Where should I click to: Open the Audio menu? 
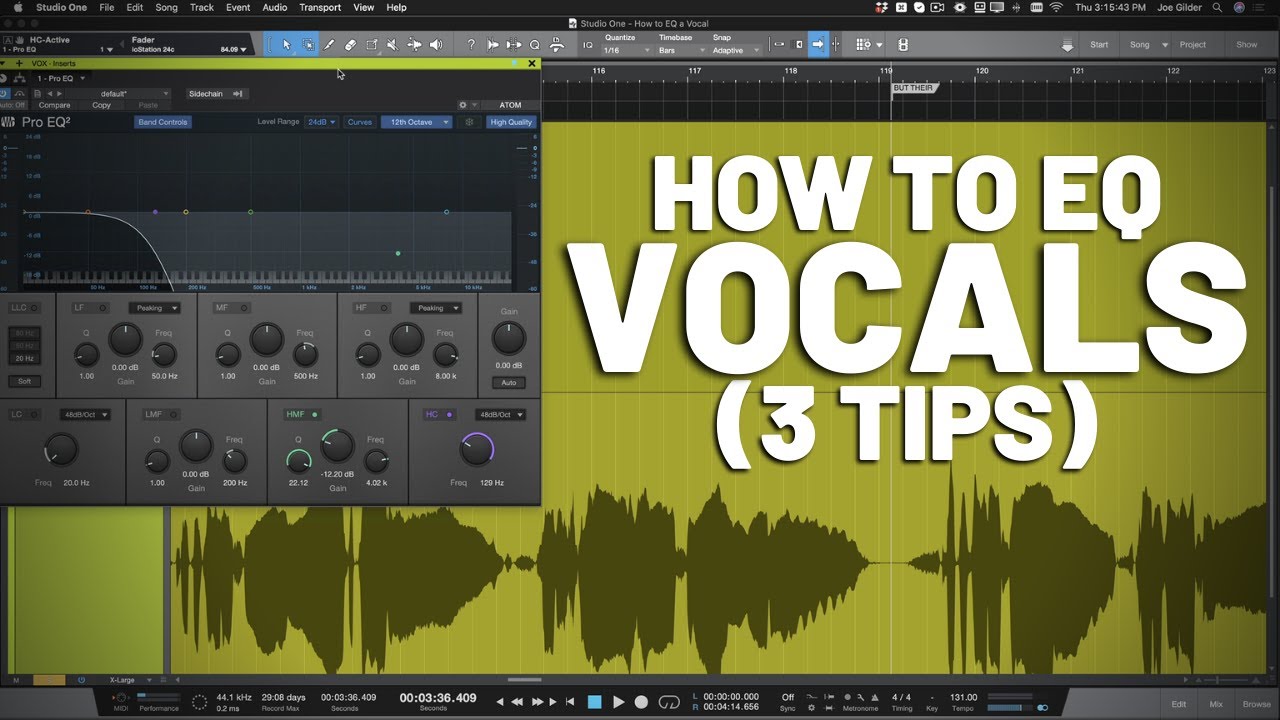coord(275,7)
